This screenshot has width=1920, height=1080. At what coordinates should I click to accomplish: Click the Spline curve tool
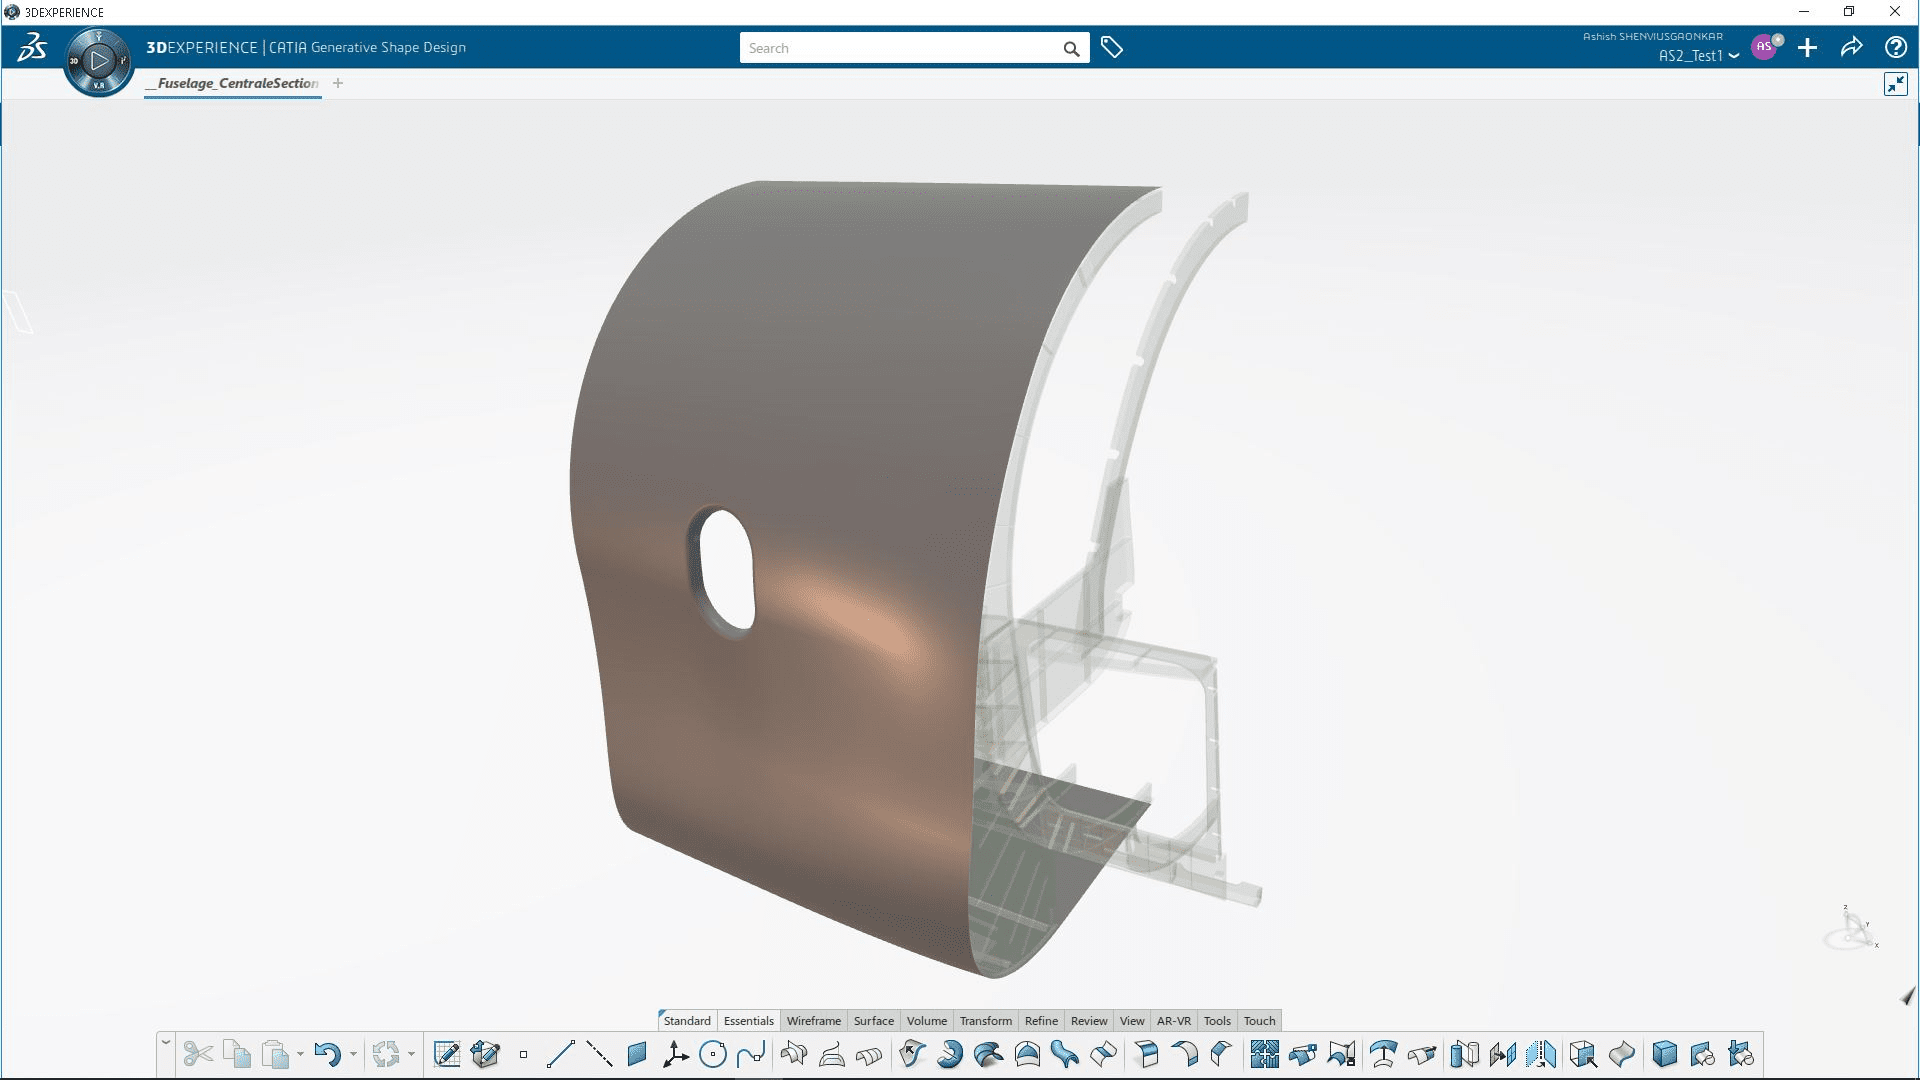click(x=750, y=1054)
